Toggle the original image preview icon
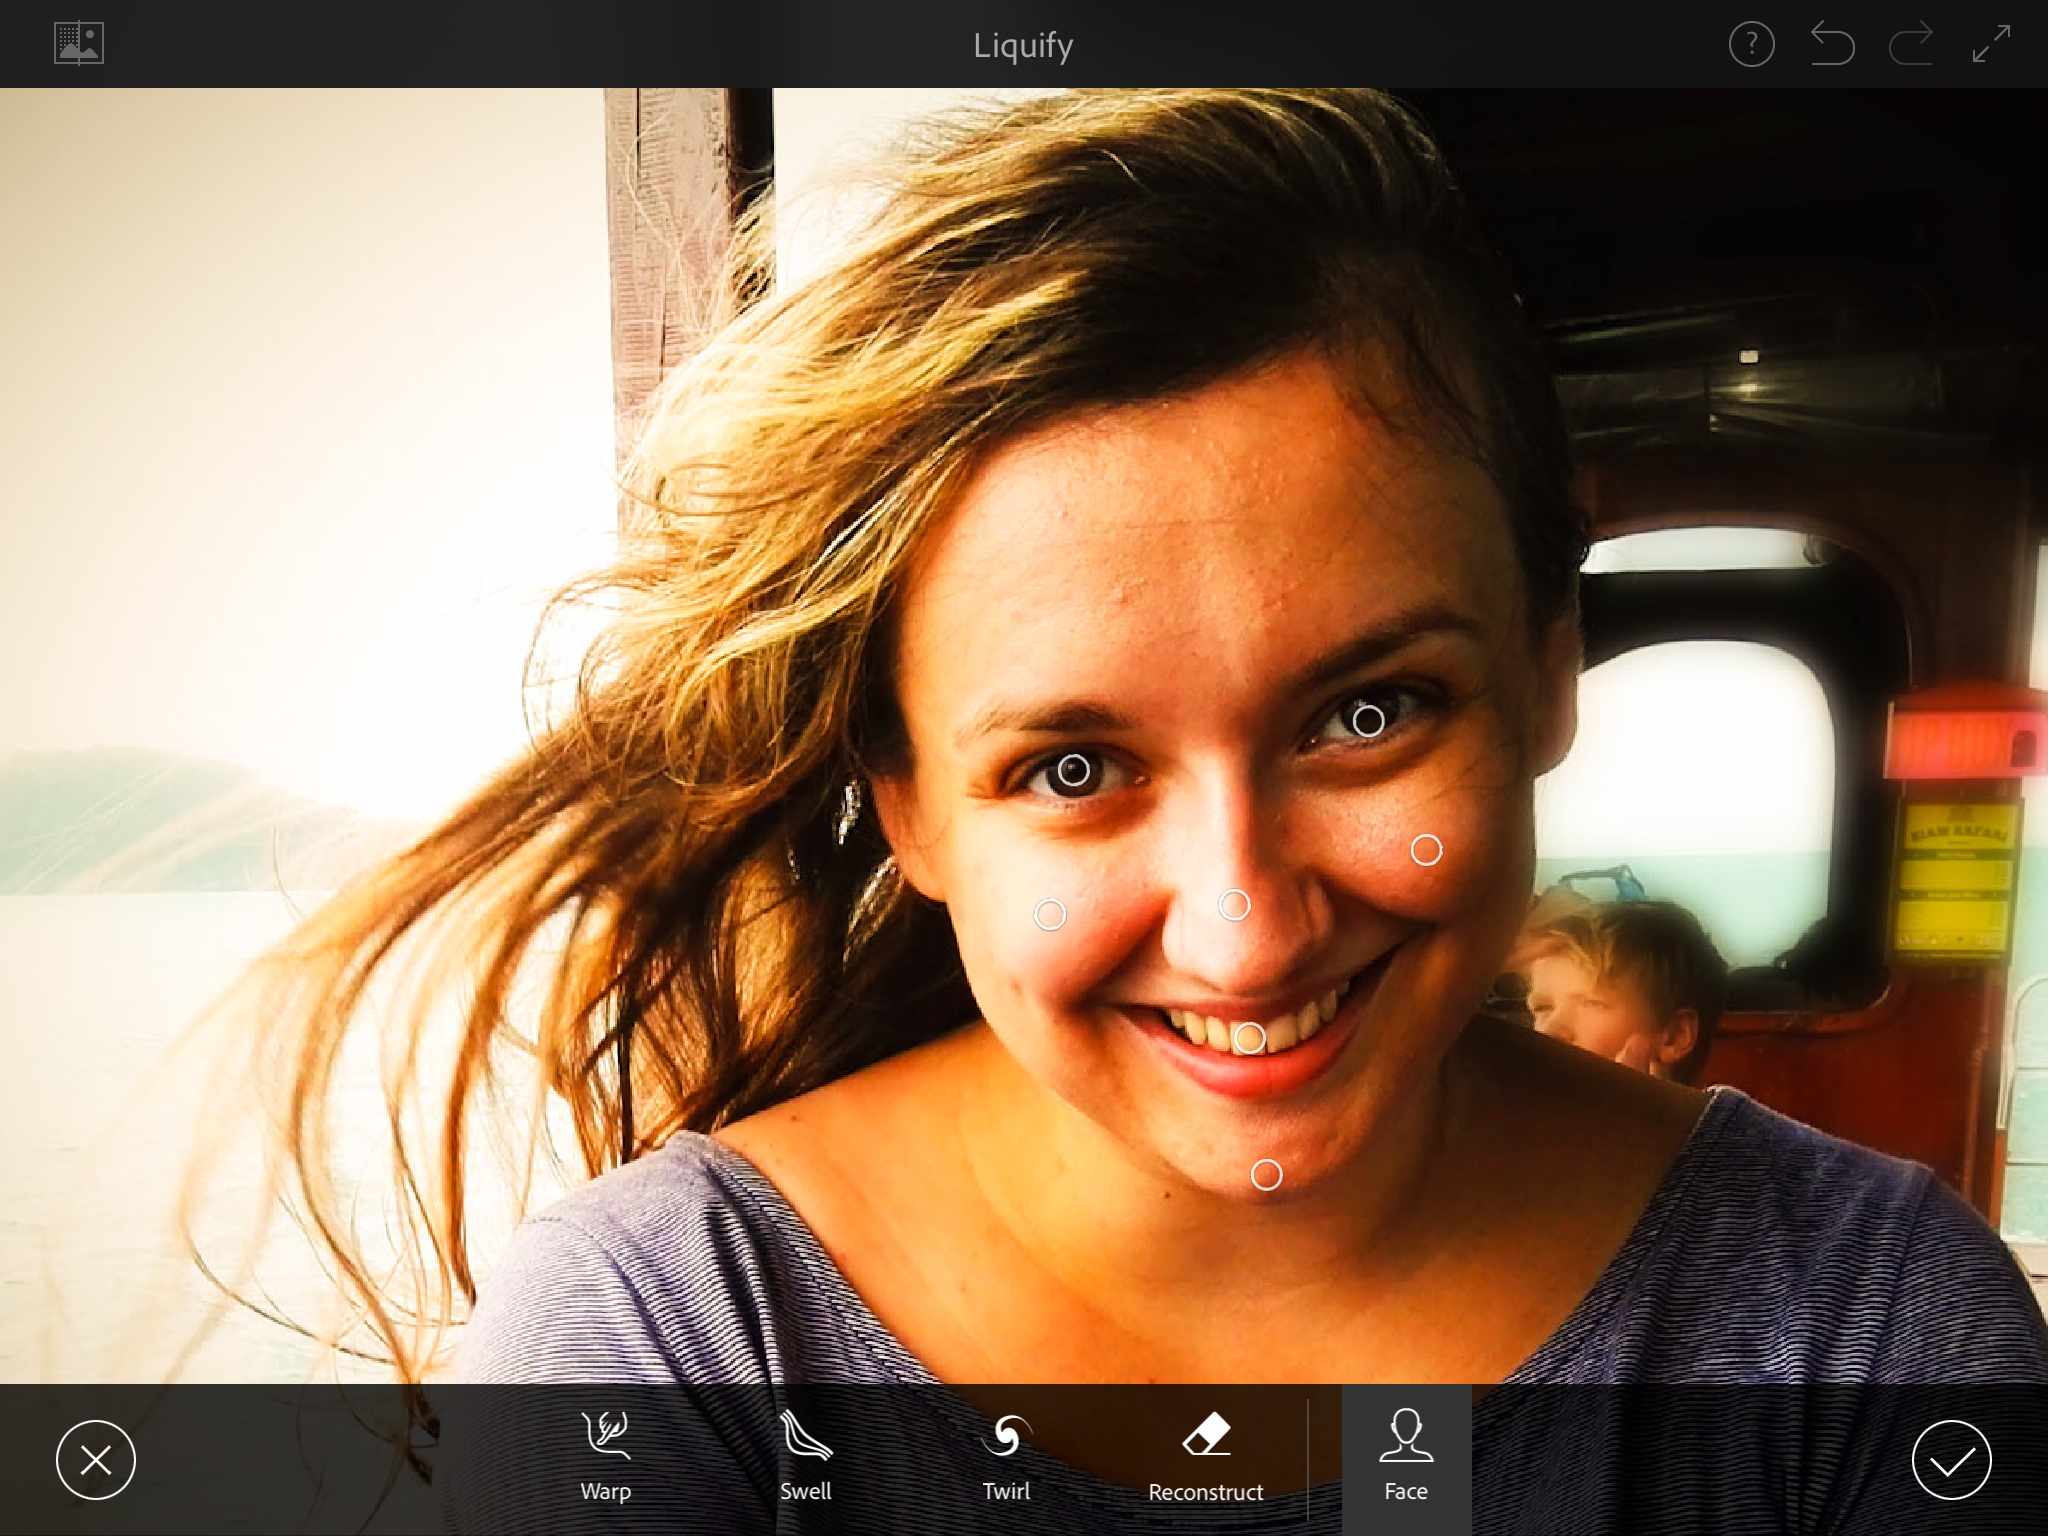The image size is (2048, 1536). point(79,44)
